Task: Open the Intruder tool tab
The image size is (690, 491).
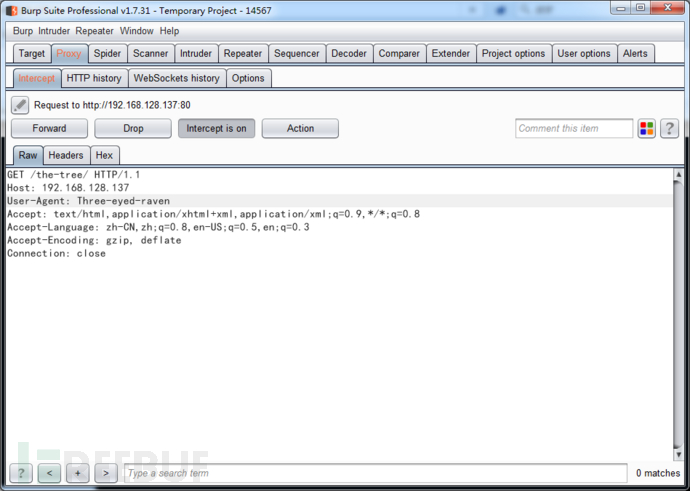Action: (196, 54)
